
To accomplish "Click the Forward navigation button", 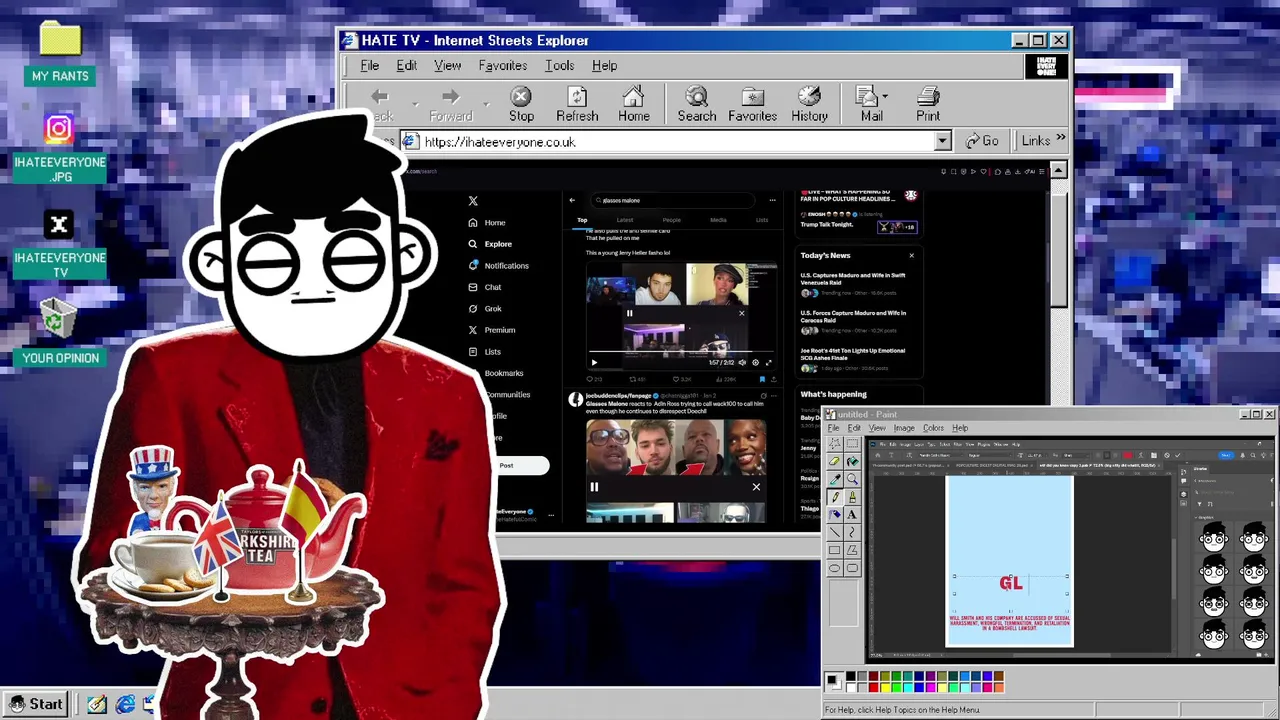I will (x=450, y=104).
